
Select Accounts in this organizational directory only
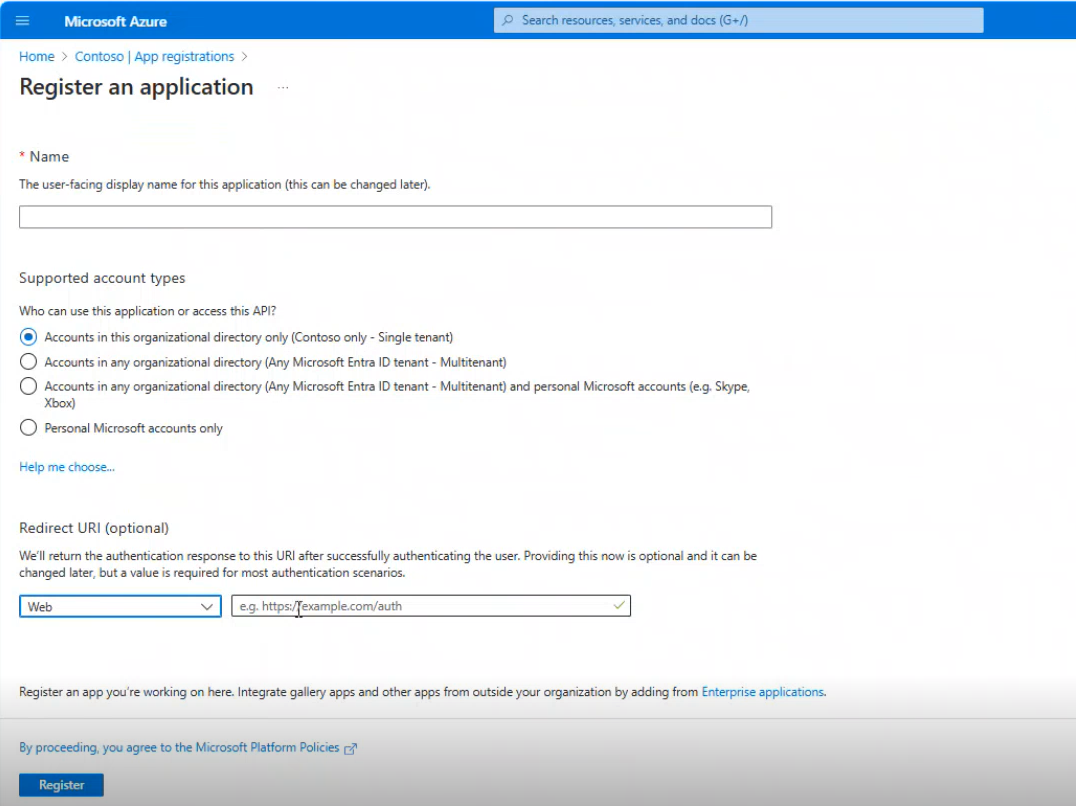[x=28, y=337]
